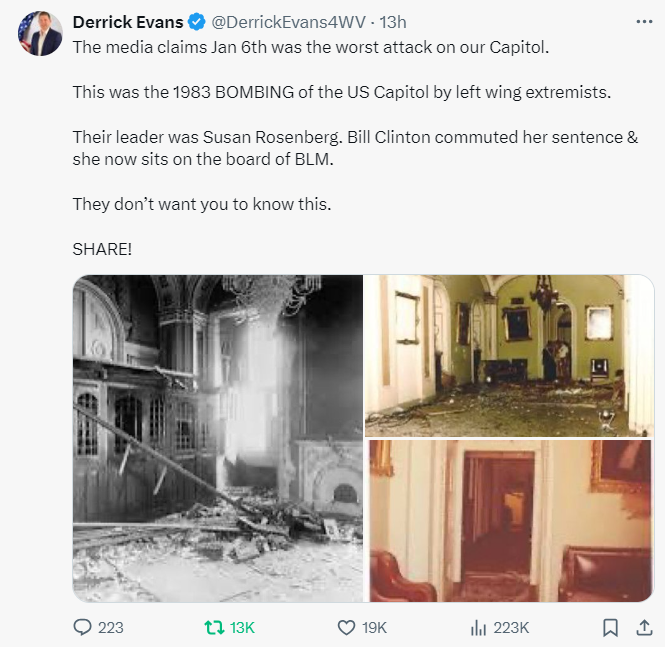Open the black-and-white rubble photo
The width and height of the screenshot is (665, 647).
(218, 438)
